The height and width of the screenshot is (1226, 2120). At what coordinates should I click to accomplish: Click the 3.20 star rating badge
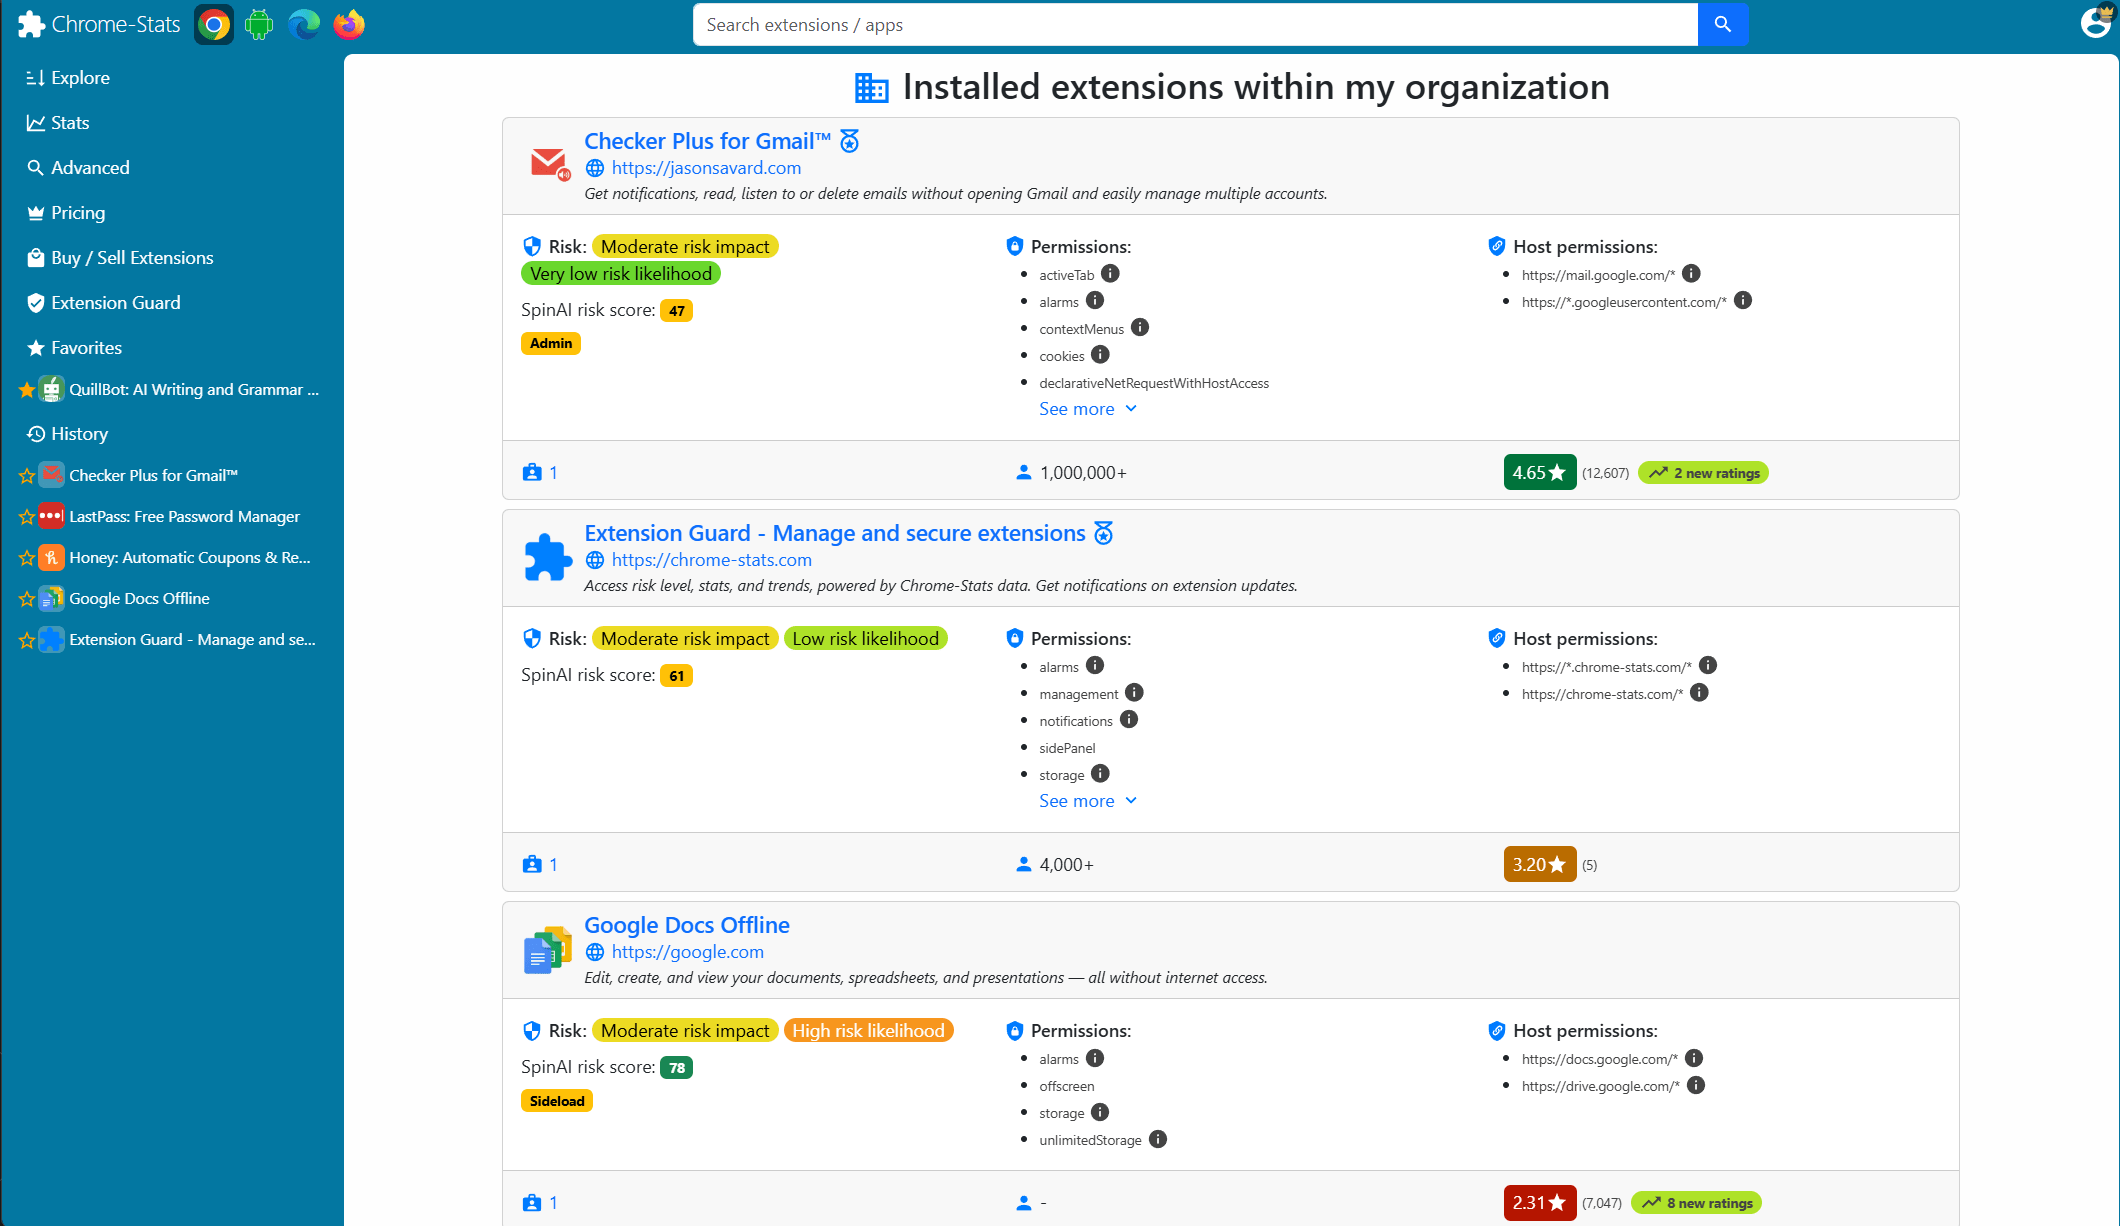[1539, 865]
